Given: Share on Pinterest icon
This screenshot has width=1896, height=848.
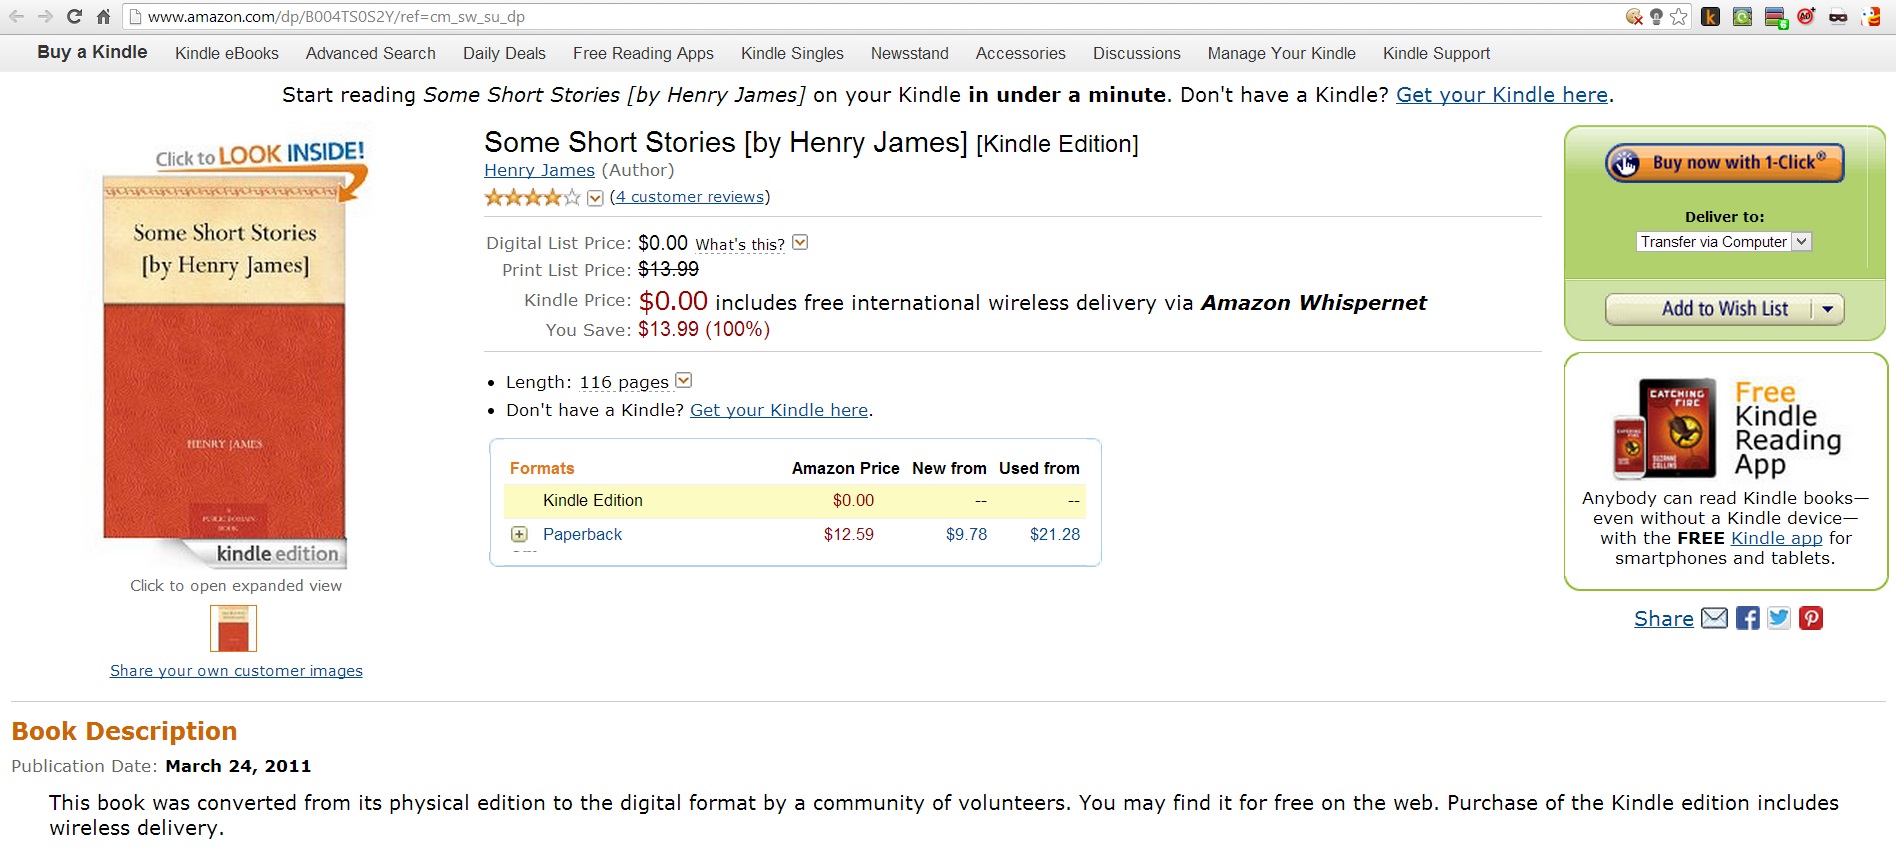Looking at the screenshot, I should click(x=1811, y=618).
